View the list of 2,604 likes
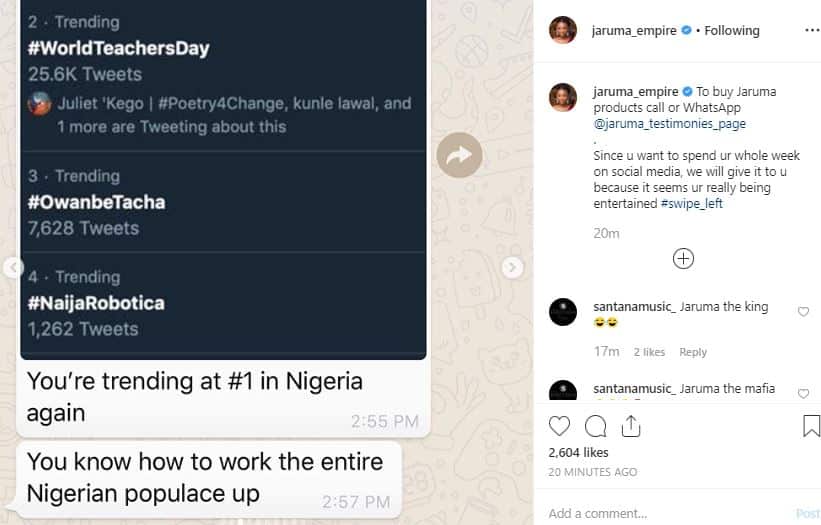This screenshot has height=525, width=821. coord(580,453)
